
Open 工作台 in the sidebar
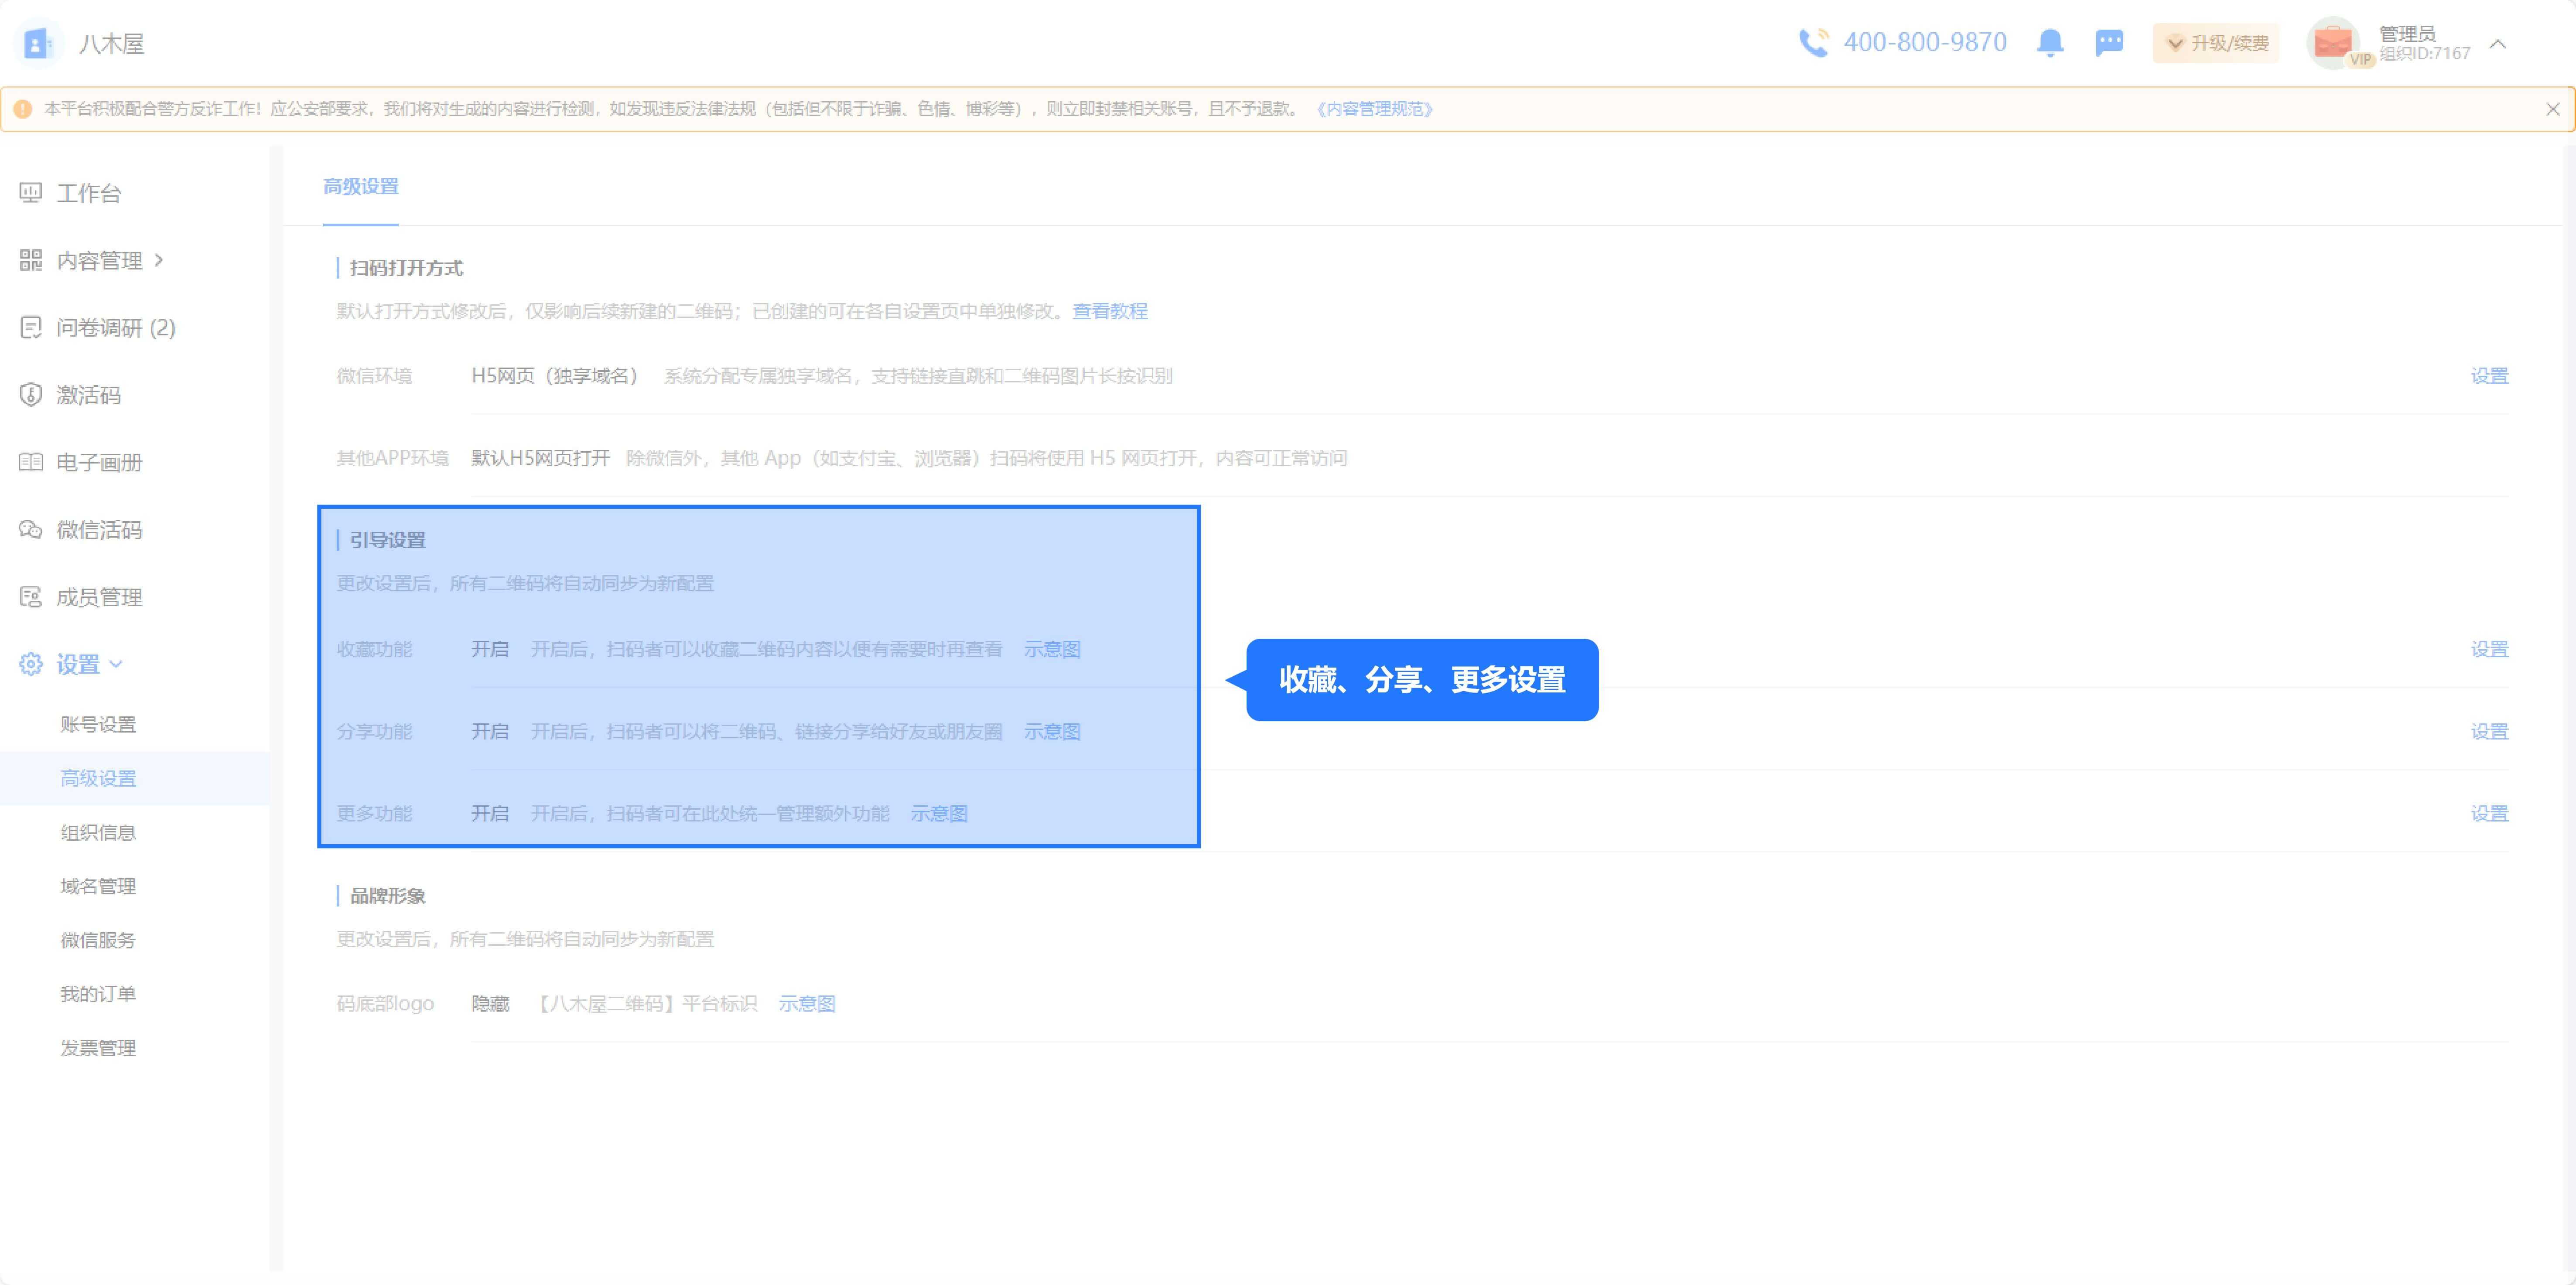click(88, 193)
